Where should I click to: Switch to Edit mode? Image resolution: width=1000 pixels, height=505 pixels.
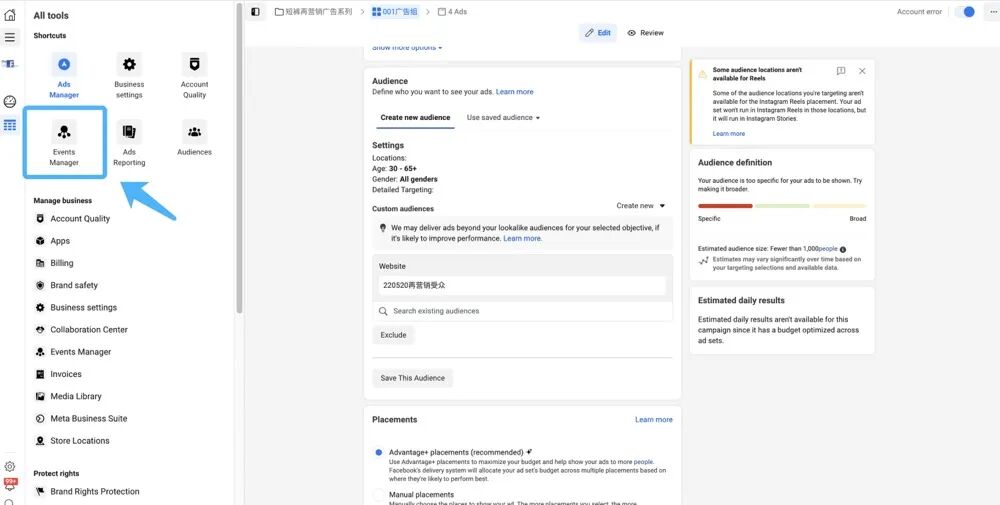tap(598, 33)
